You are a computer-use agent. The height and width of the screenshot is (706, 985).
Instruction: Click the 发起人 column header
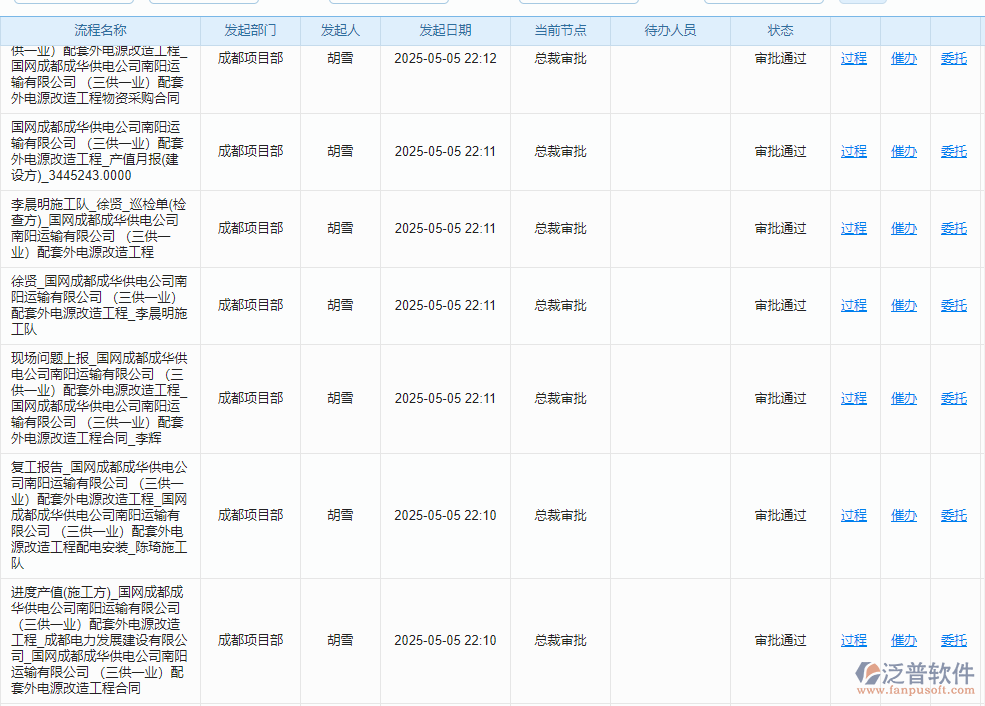point(339,30)
